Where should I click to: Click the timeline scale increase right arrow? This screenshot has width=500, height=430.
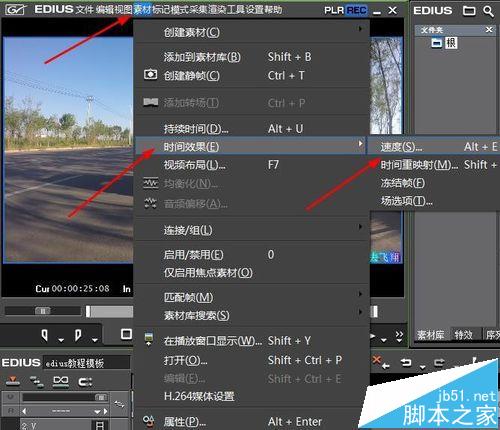point(106,411)
